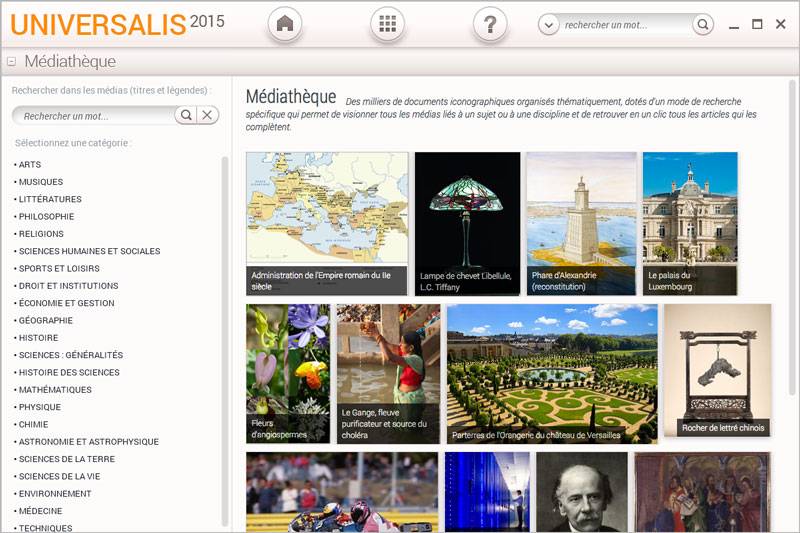Image resolution: width=800 pixels, height=533 pixels.
Task: Click the top search magnifier icon
Action: coord(702,25)
